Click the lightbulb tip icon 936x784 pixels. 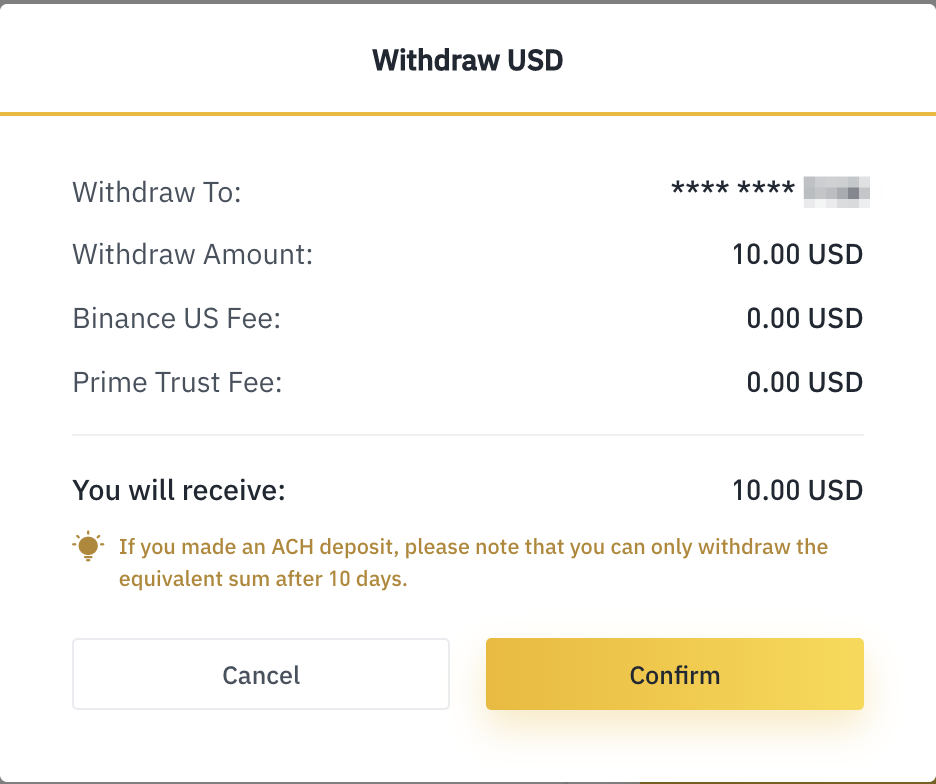tap(88, 546)
